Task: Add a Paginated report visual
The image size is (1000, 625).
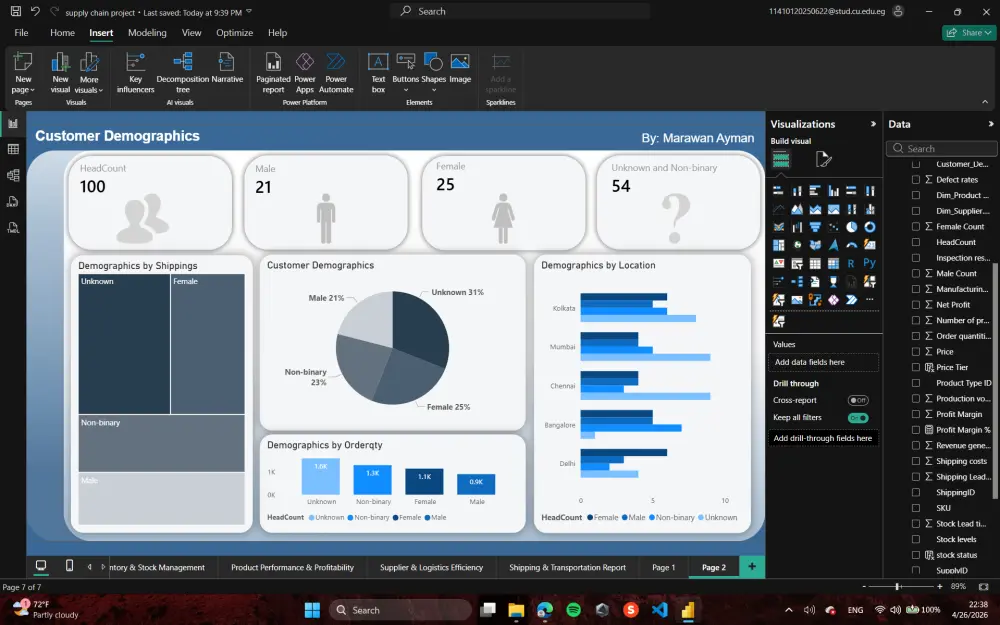Action: coord(273,73)
